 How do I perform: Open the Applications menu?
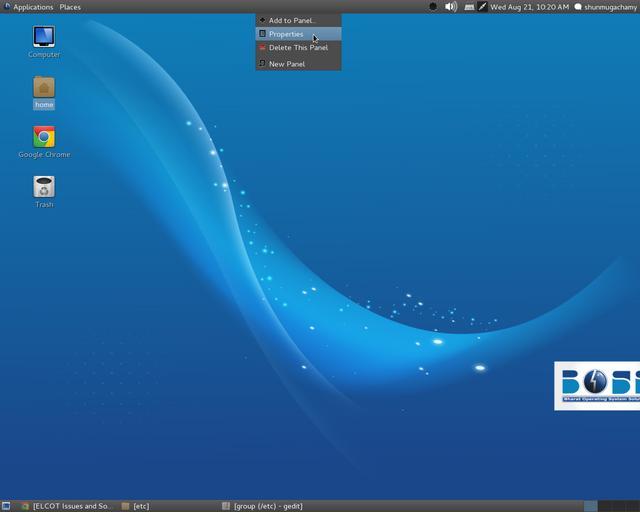click(x=32, y=7)
